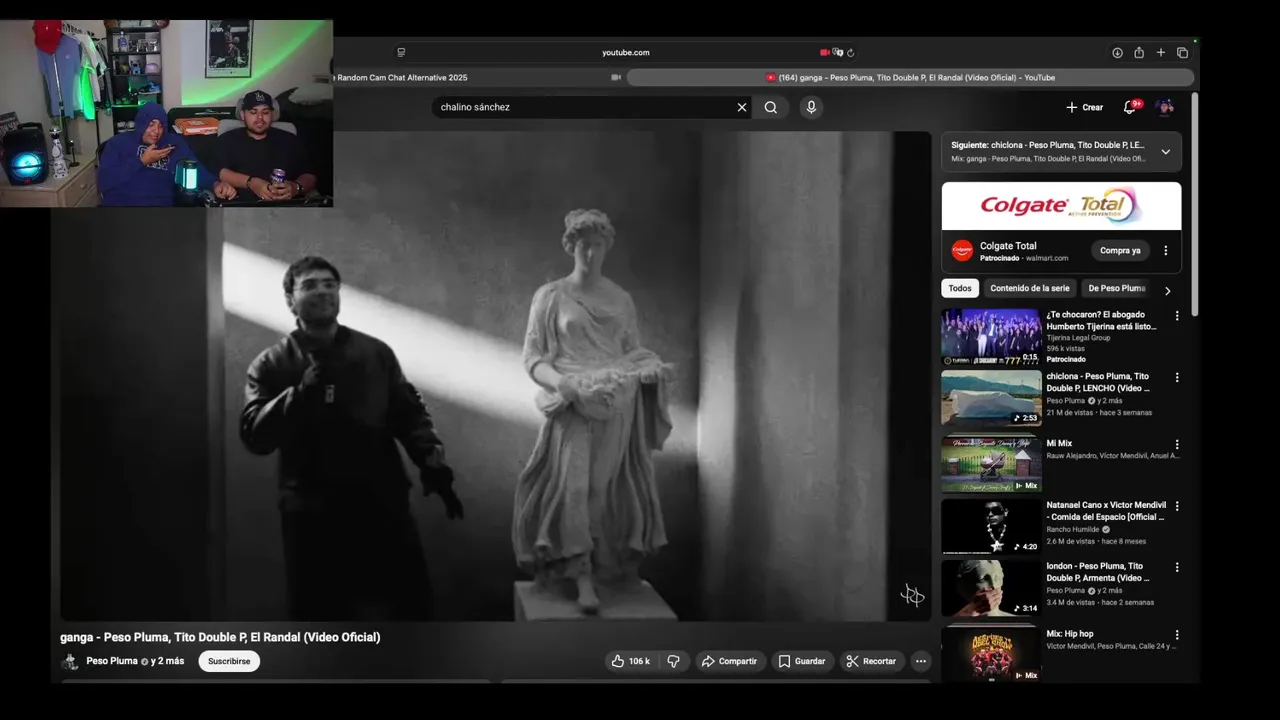This screenshot has height=720, width=1280.
Task: Reload the page in Safari
Action: [851, 53]
